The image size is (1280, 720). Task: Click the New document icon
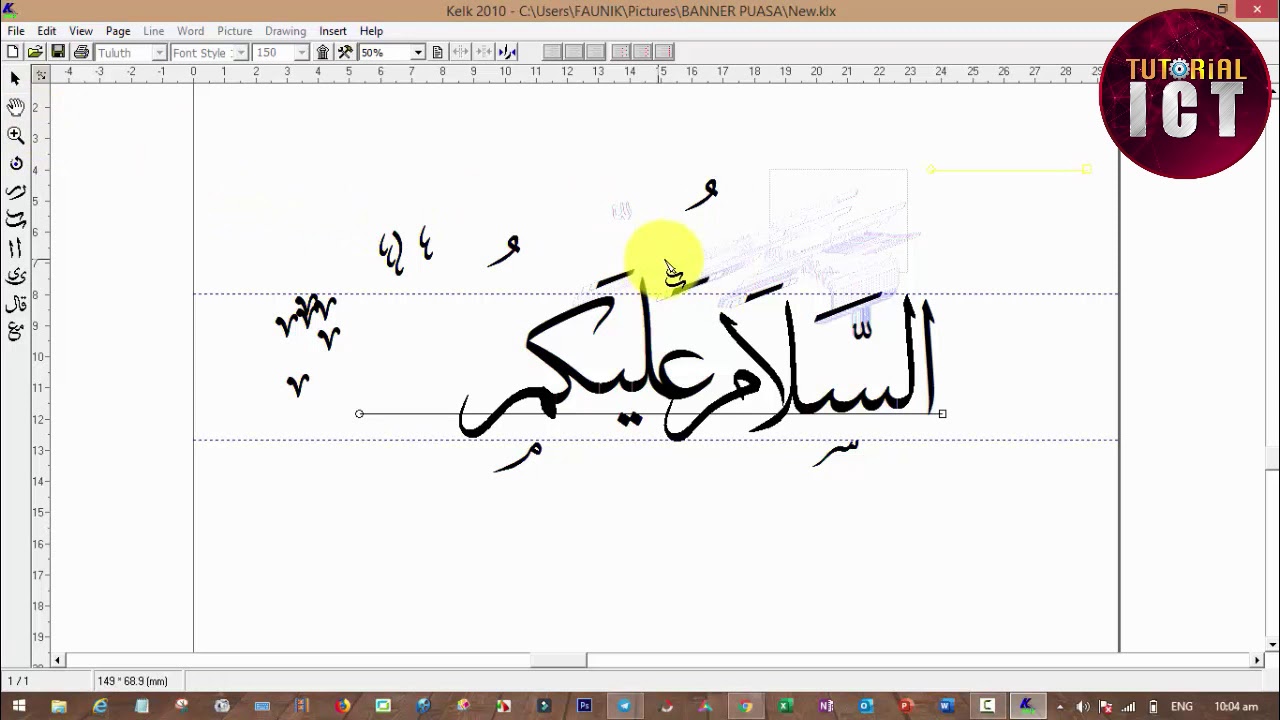pos(13,52)
